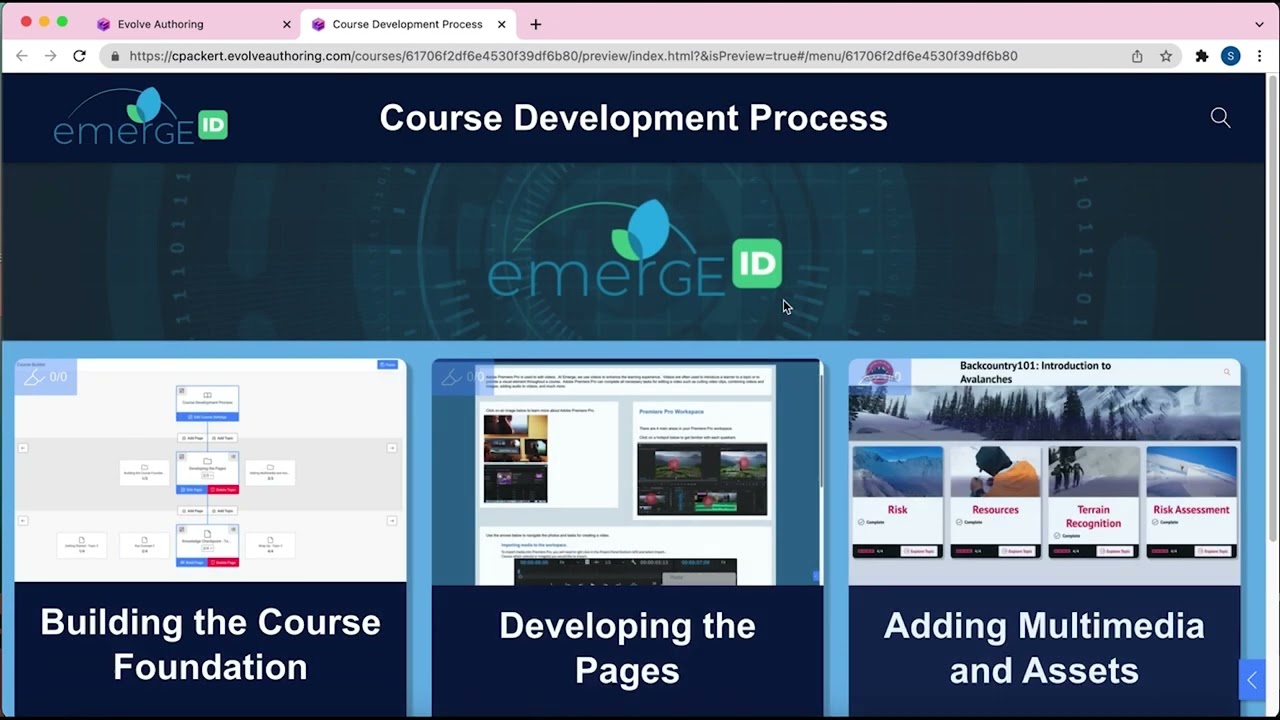Open Adding Multimedia and Assets thumbnail
1280x720 pixels.
[x=1044, y=472]
